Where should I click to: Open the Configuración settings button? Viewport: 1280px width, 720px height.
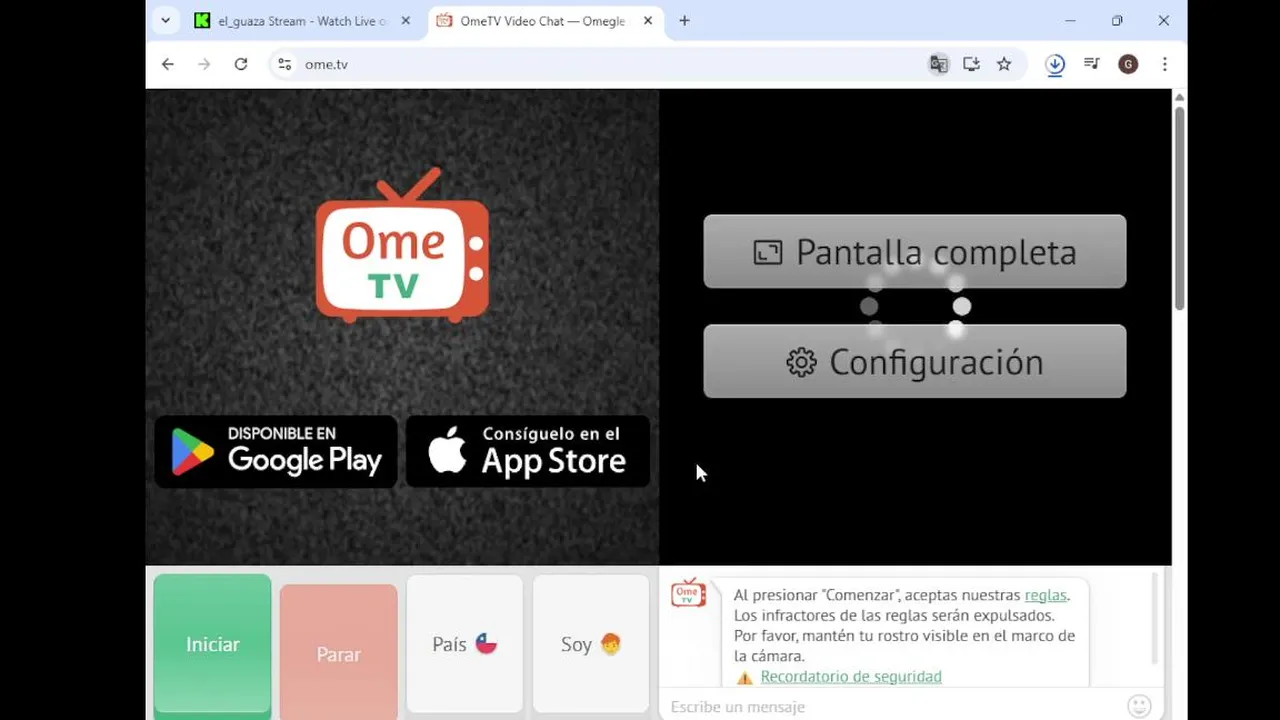point(915,362)
